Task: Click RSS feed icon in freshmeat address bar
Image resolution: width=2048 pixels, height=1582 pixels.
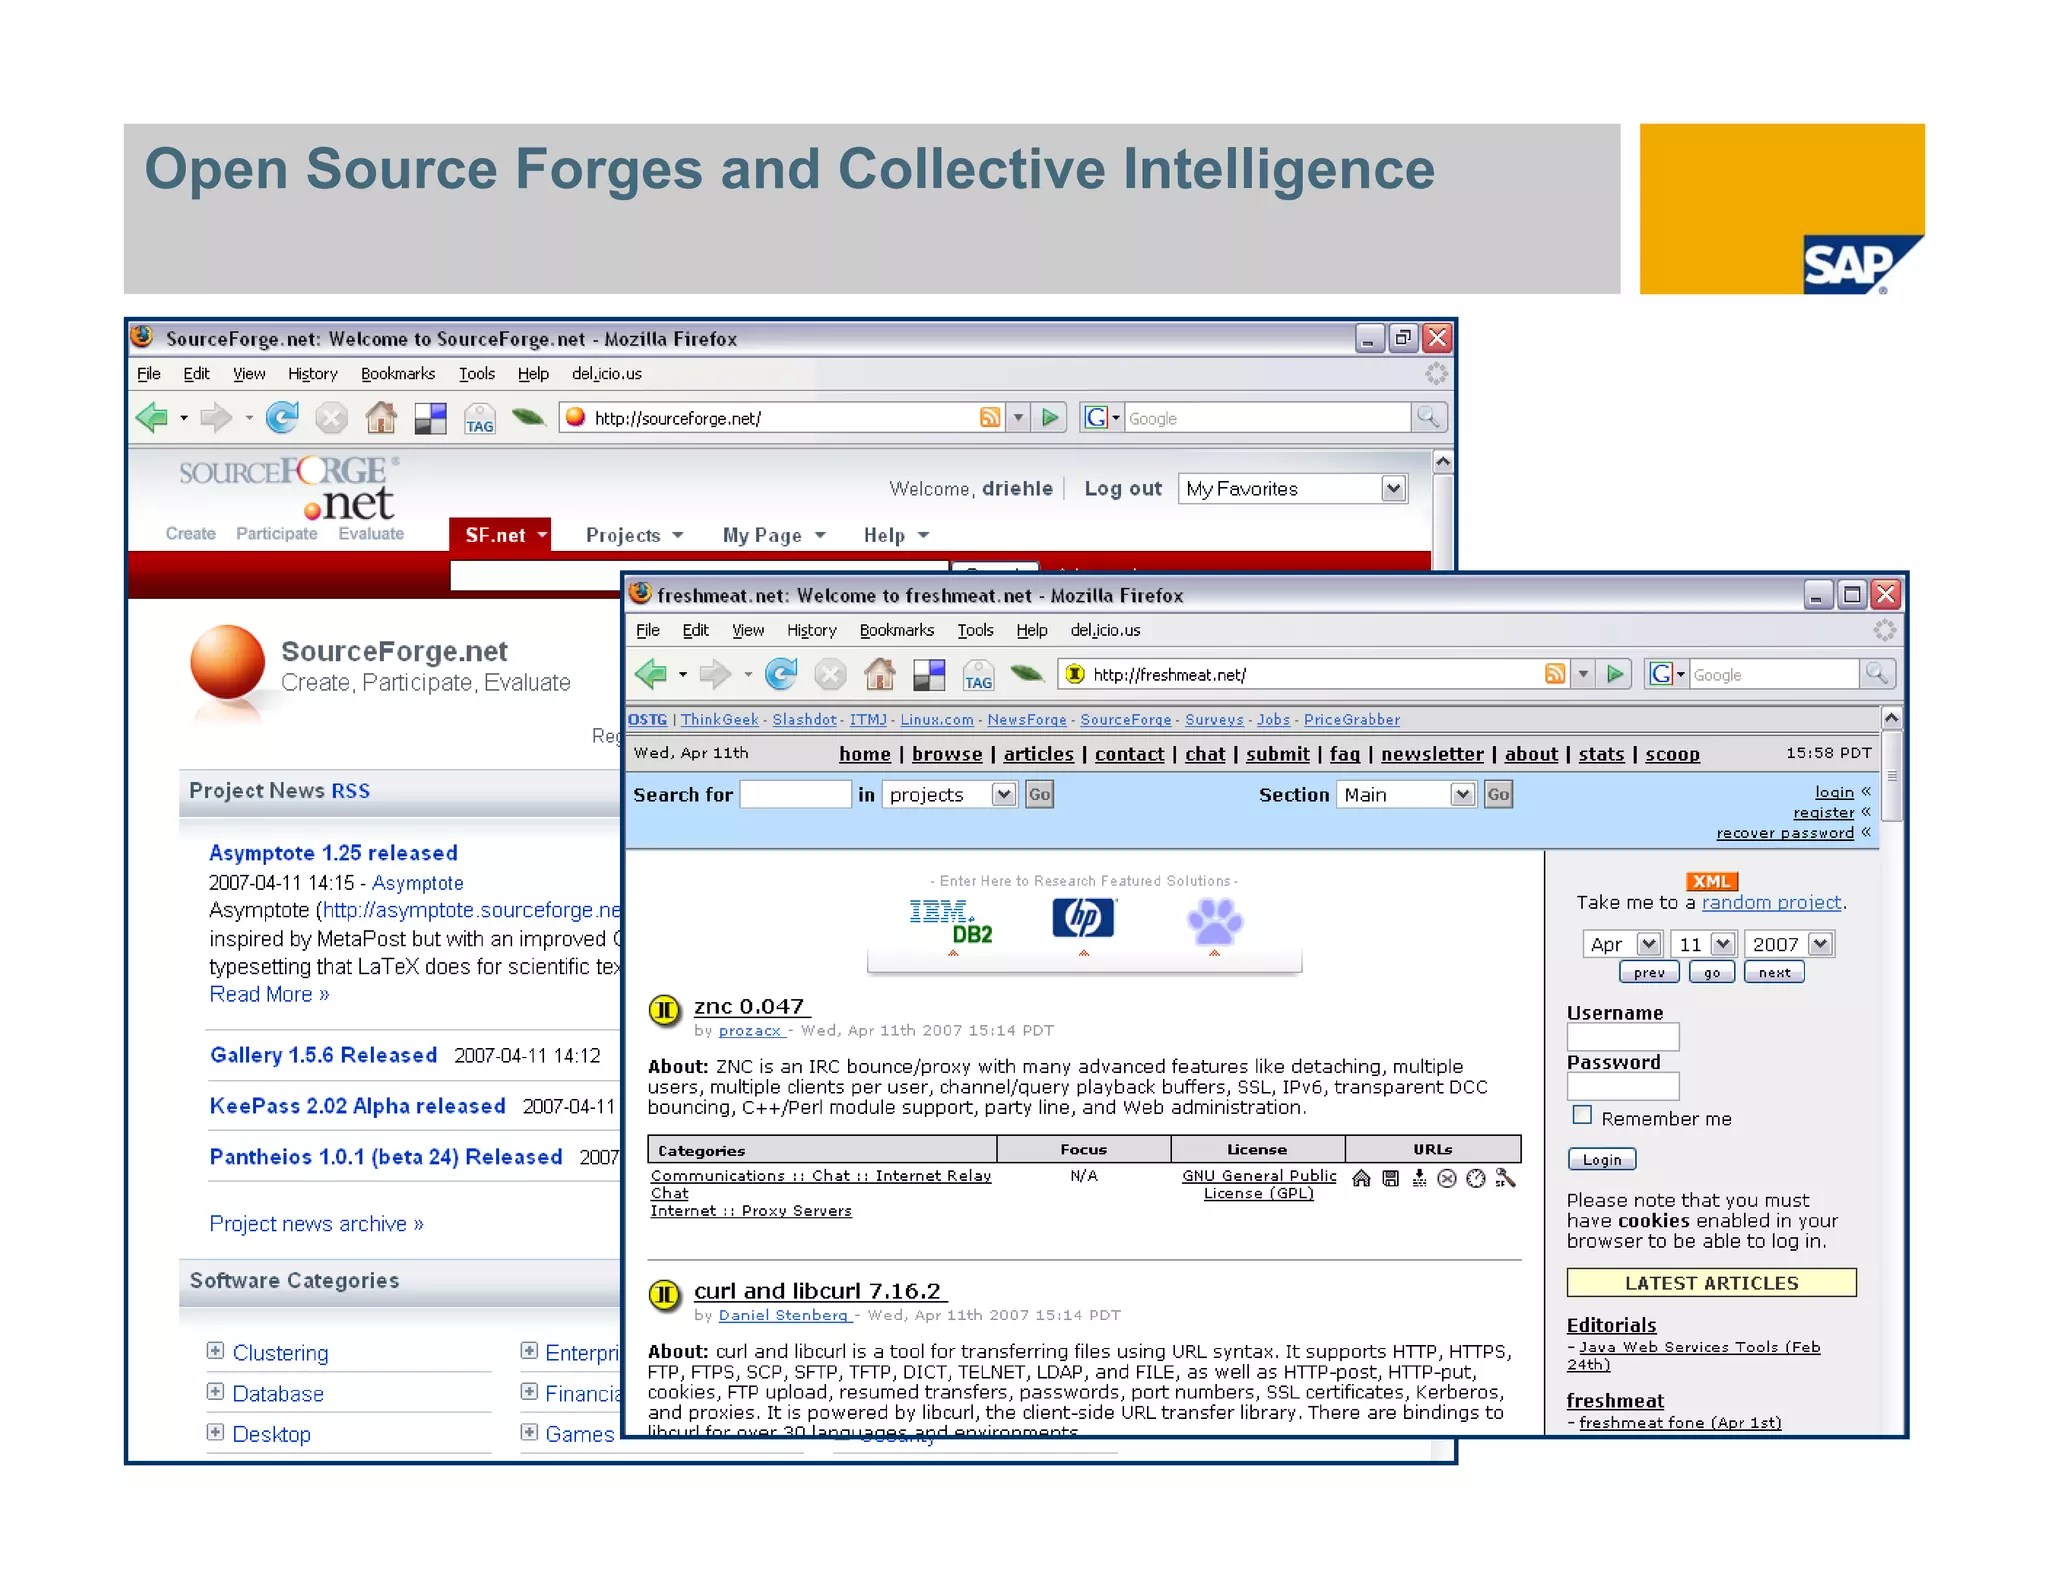Action: pos(1554,674)
